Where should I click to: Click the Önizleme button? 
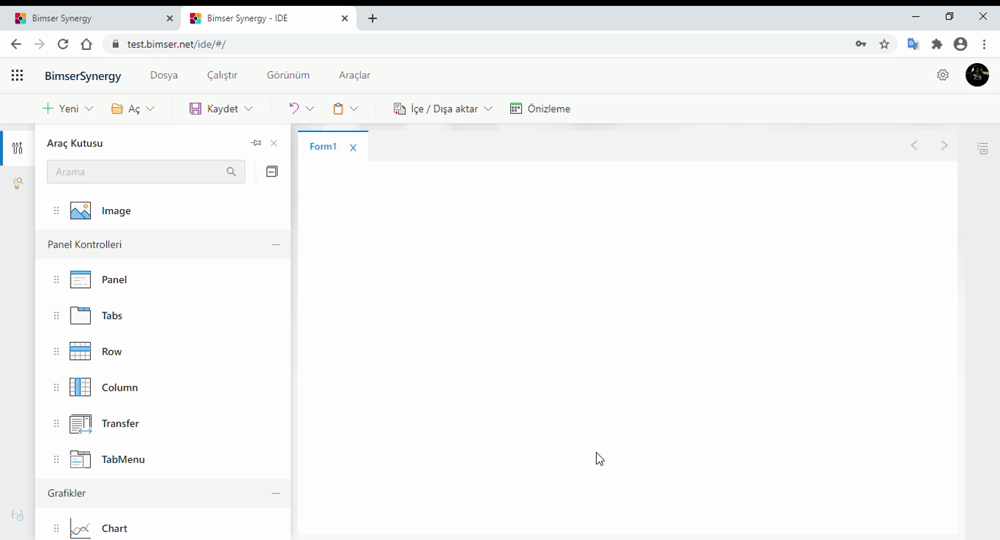tap(540, 109)
